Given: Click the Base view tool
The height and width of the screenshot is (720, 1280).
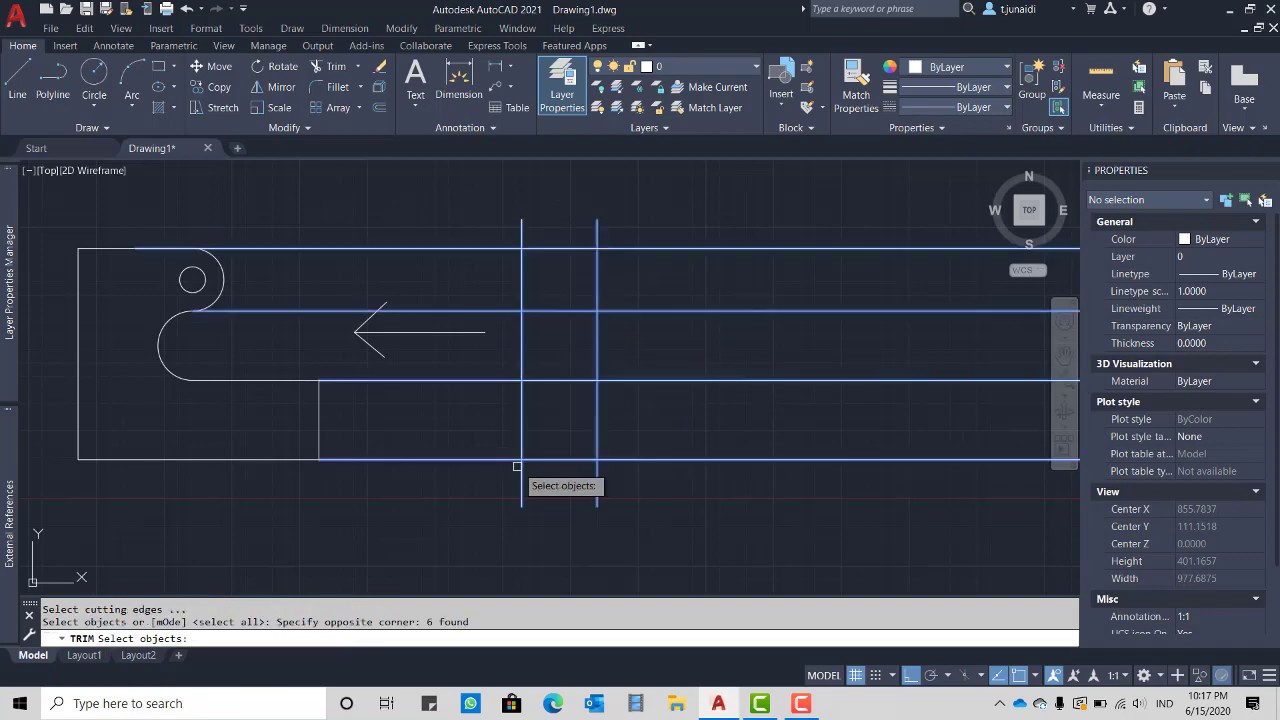Looking at the screenshot, I should pos(1244,82).
